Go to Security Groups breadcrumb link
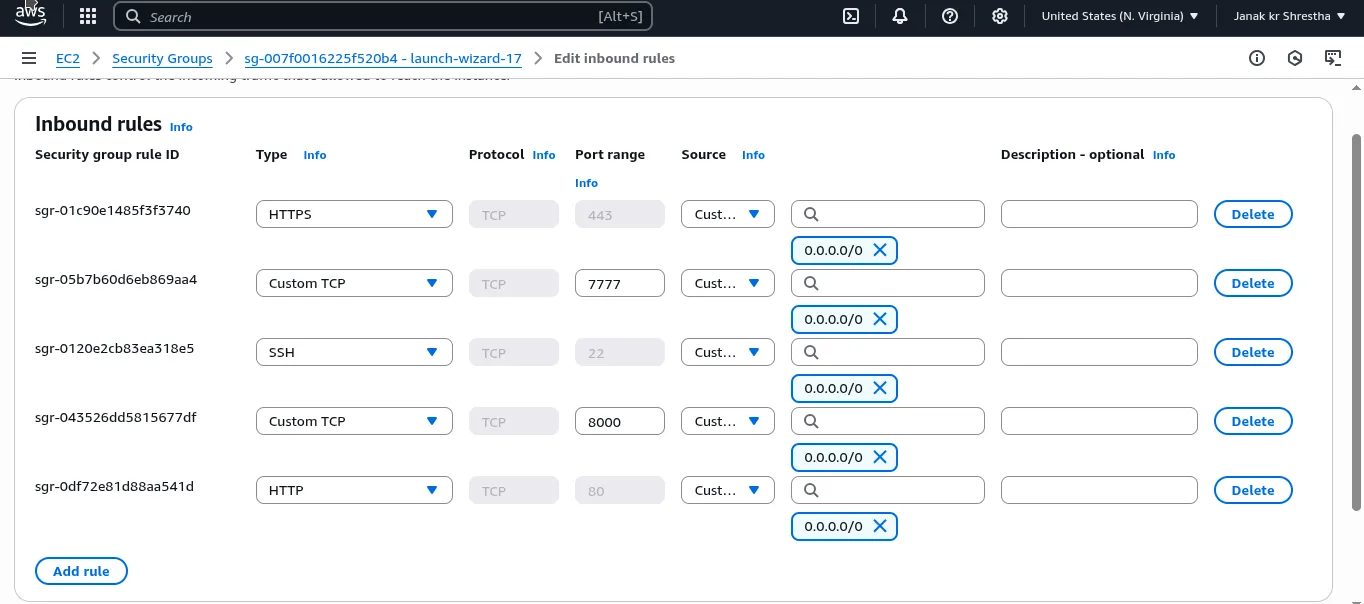The height and width of the screenshot is (604, 1364). point(162,58)
